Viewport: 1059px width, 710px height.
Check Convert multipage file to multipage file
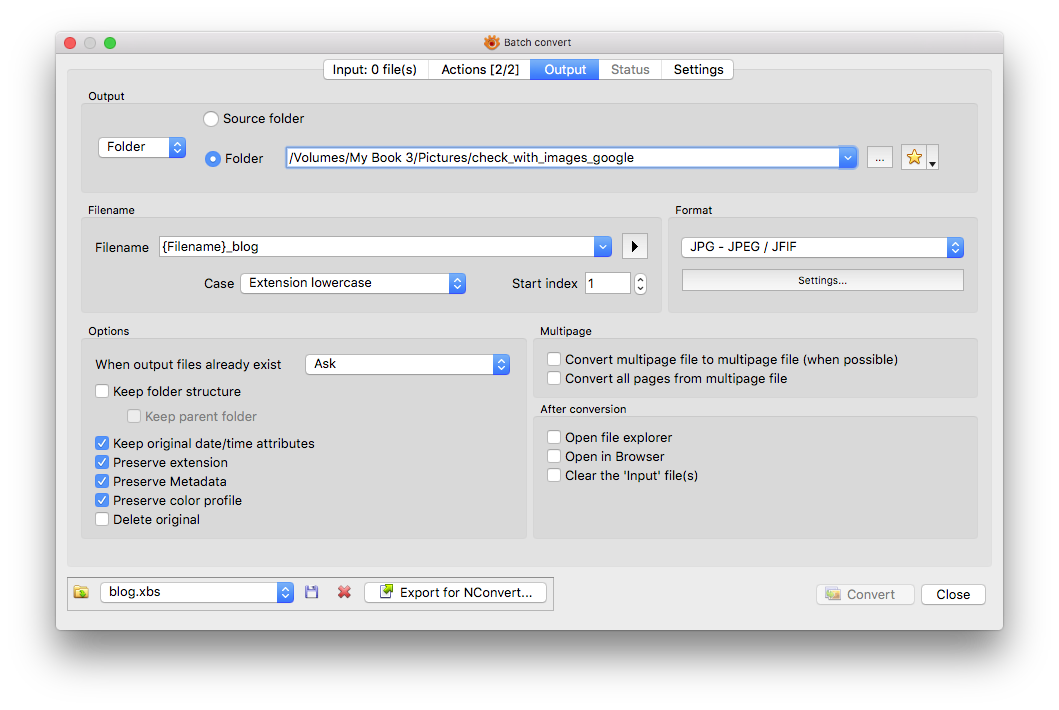point(554,359)
